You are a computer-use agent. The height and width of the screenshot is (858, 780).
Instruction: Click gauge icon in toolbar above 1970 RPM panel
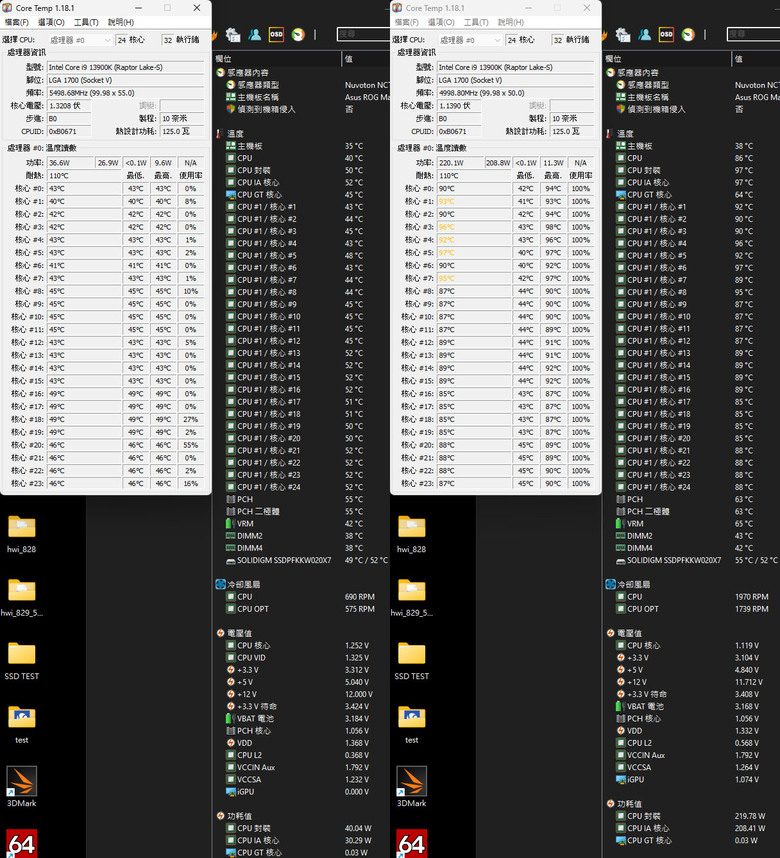688,34
